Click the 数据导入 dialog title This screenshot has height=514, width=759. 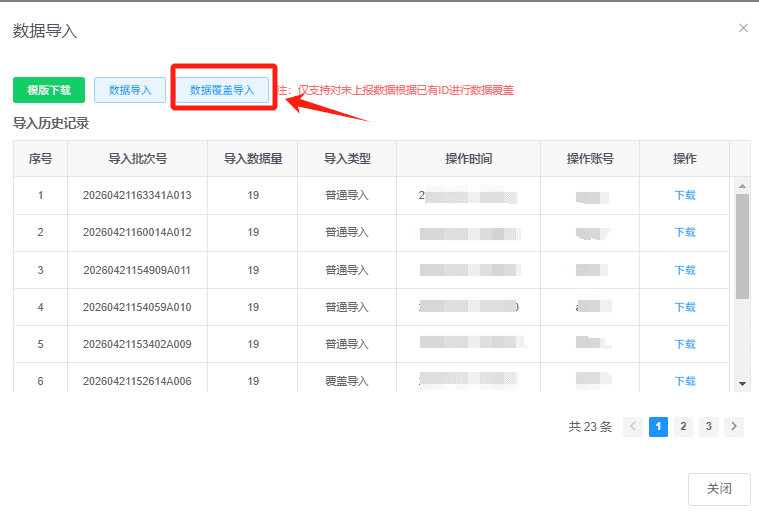click(x=45, y=31)
